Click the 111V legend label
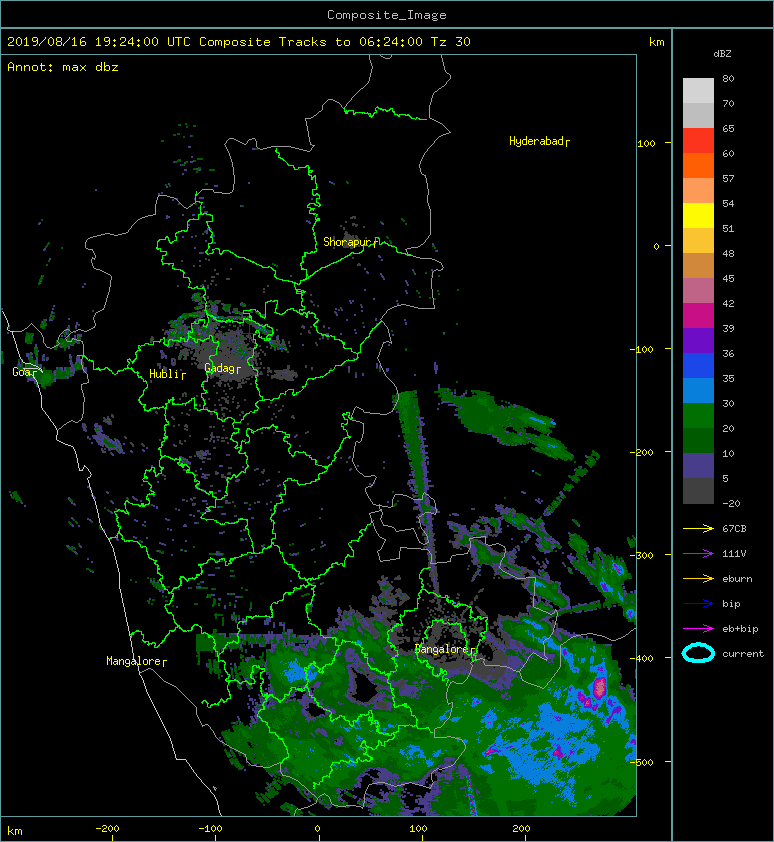This screenshot has width=774, height=842. 734,554
